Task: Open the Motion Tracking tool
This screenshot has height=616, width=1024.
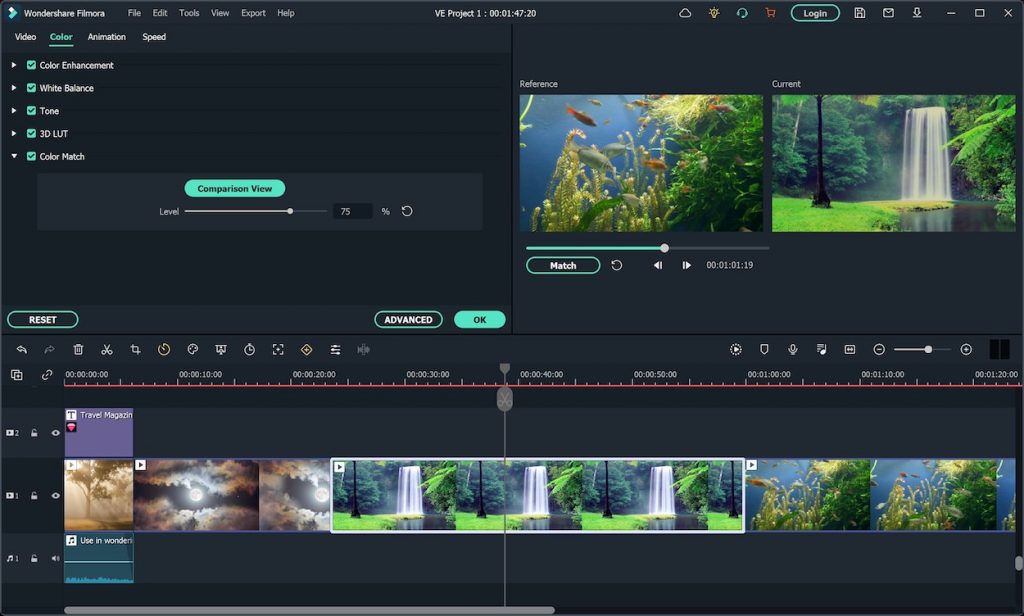Action: click(x=279, y=349)
